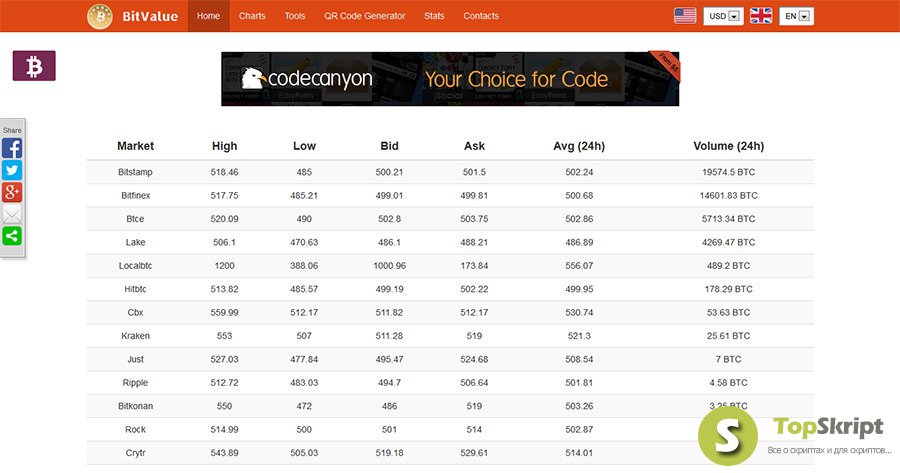Click the purple Bitcoin badge icon
Image resolution: width=900 pixels, height=473 pixels.
point(34,65)
